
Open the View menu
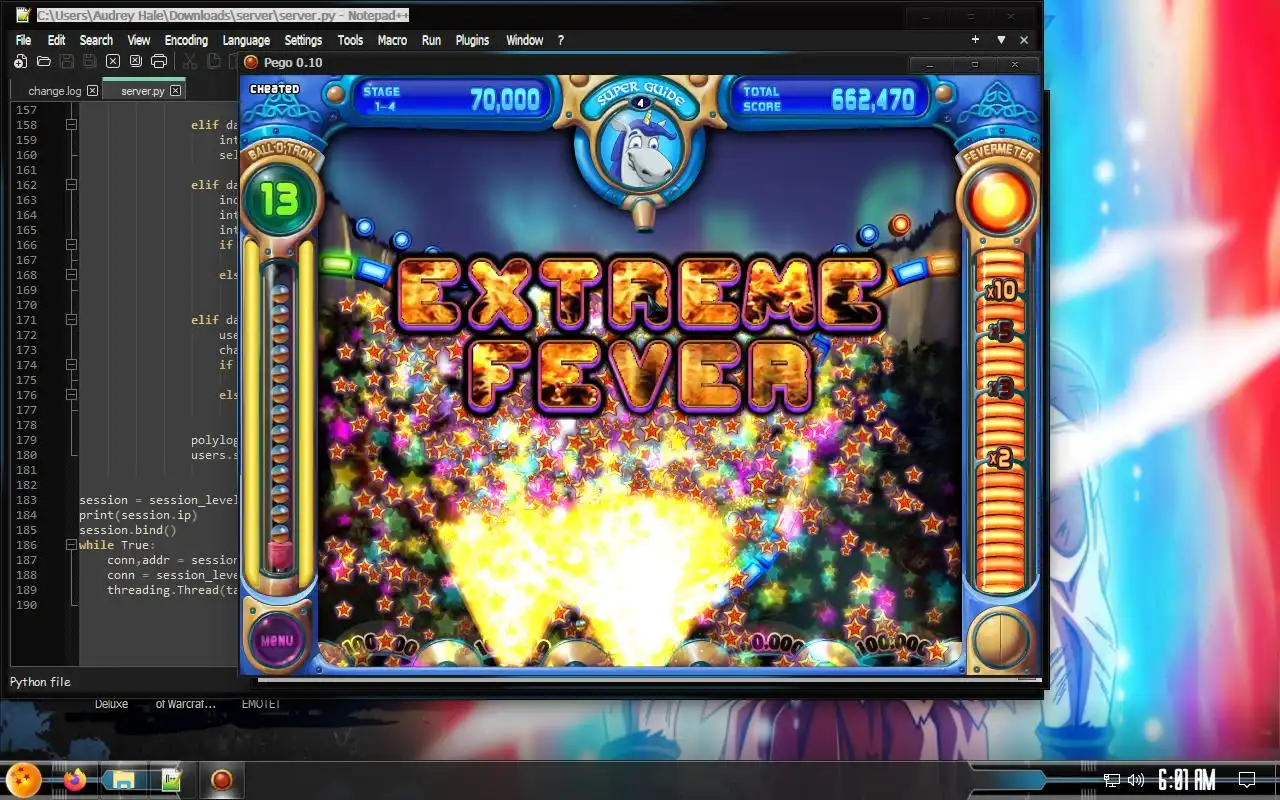click(139, 40)
